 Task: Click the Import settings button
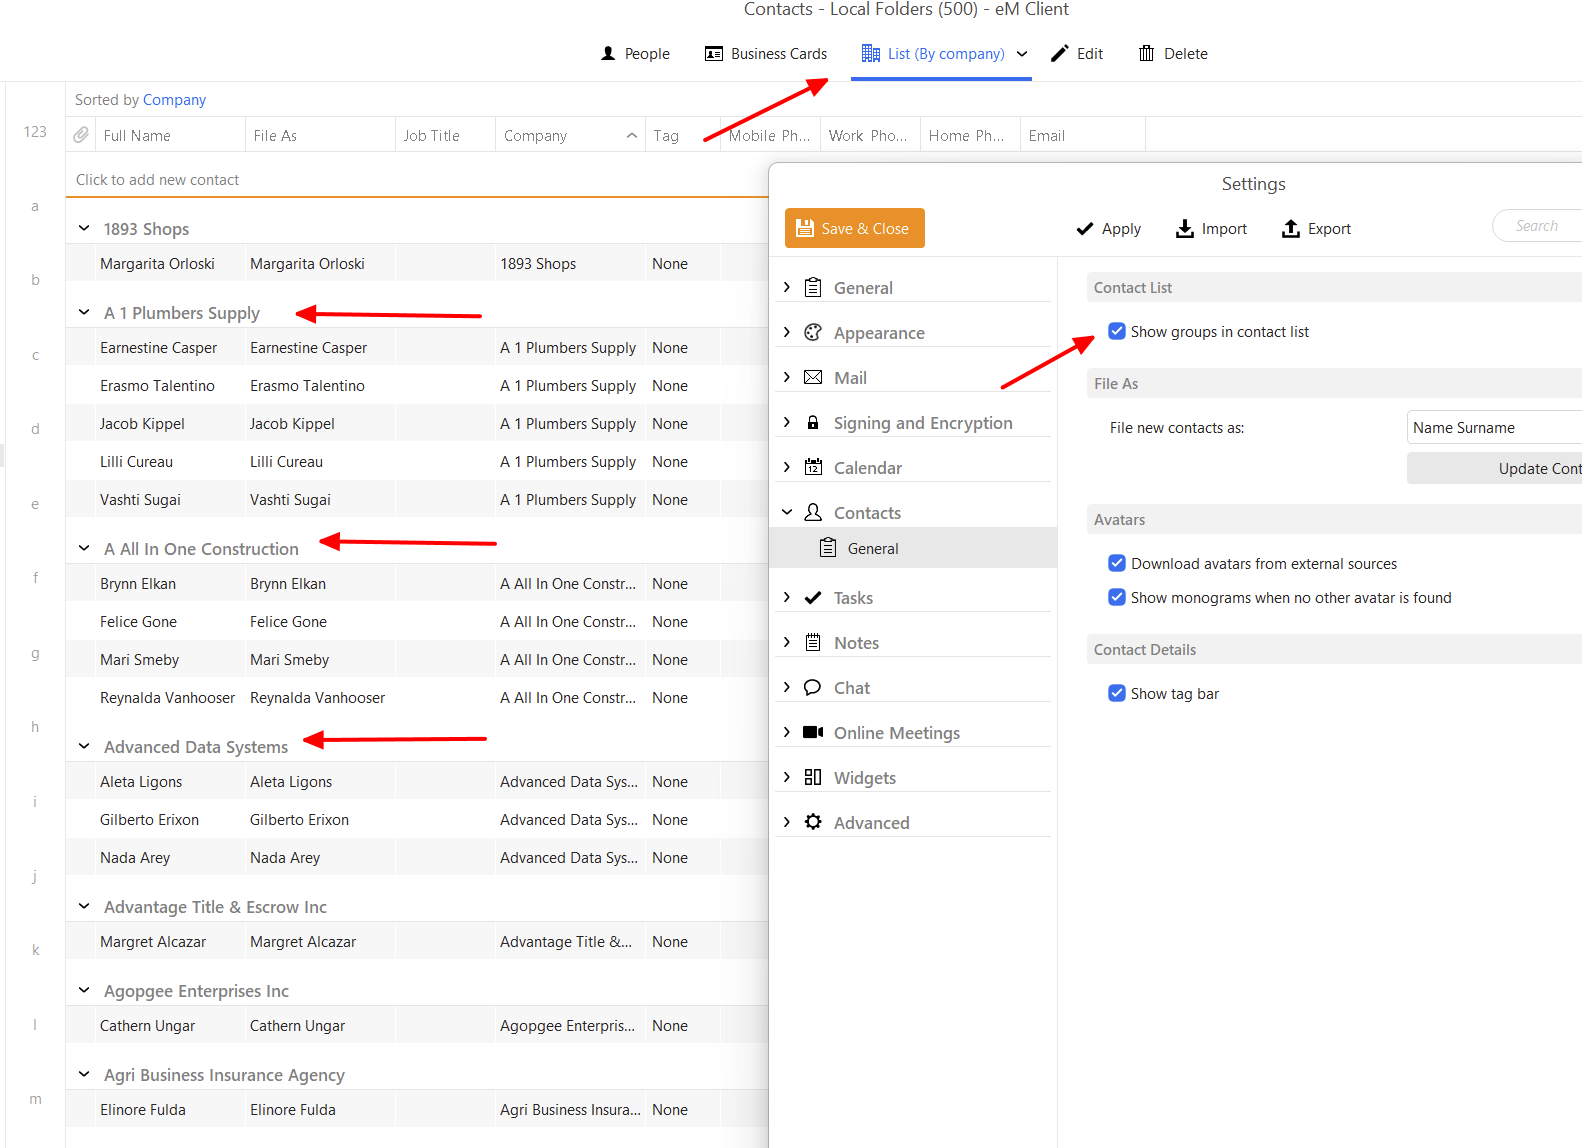pyautogui.click(x=1211, y=229)
